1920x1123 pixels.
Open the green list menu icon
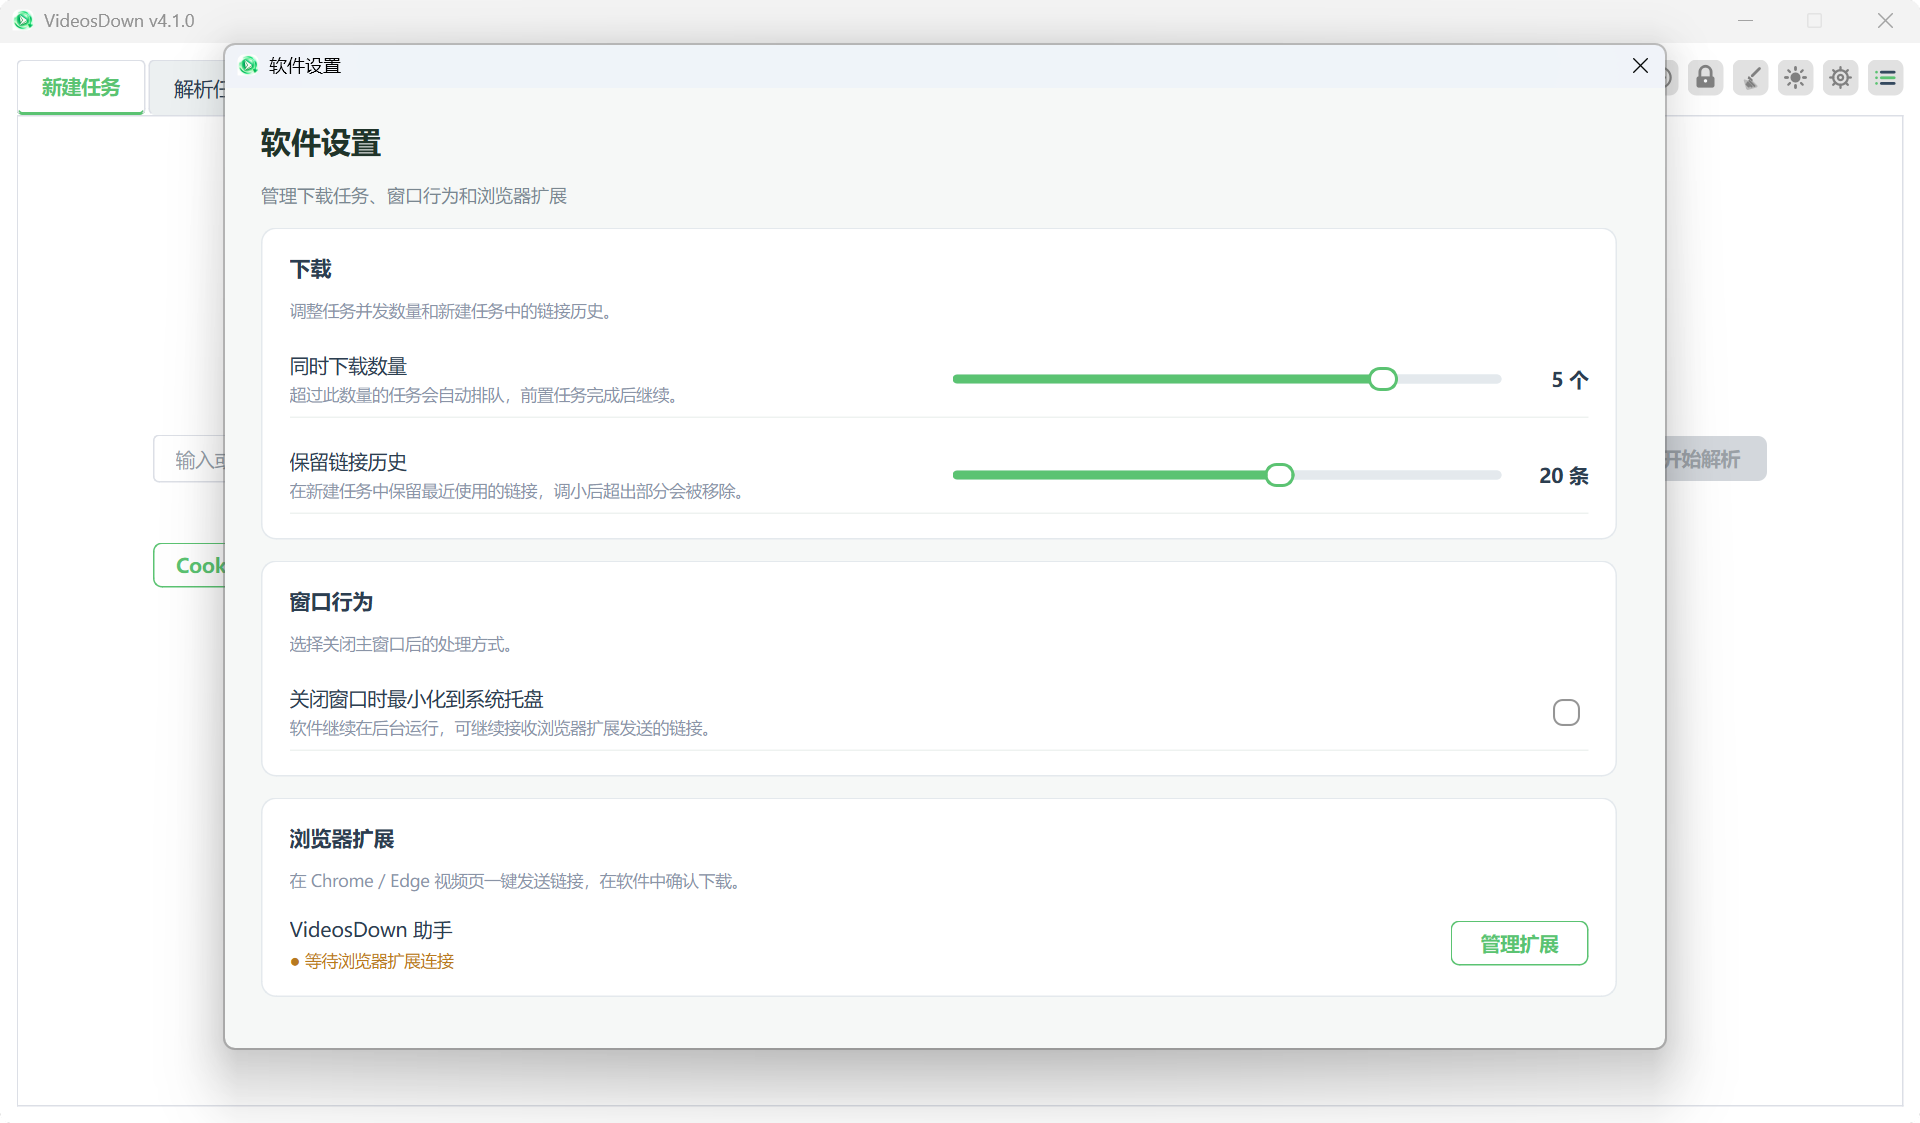click(x=1886, y=78)
